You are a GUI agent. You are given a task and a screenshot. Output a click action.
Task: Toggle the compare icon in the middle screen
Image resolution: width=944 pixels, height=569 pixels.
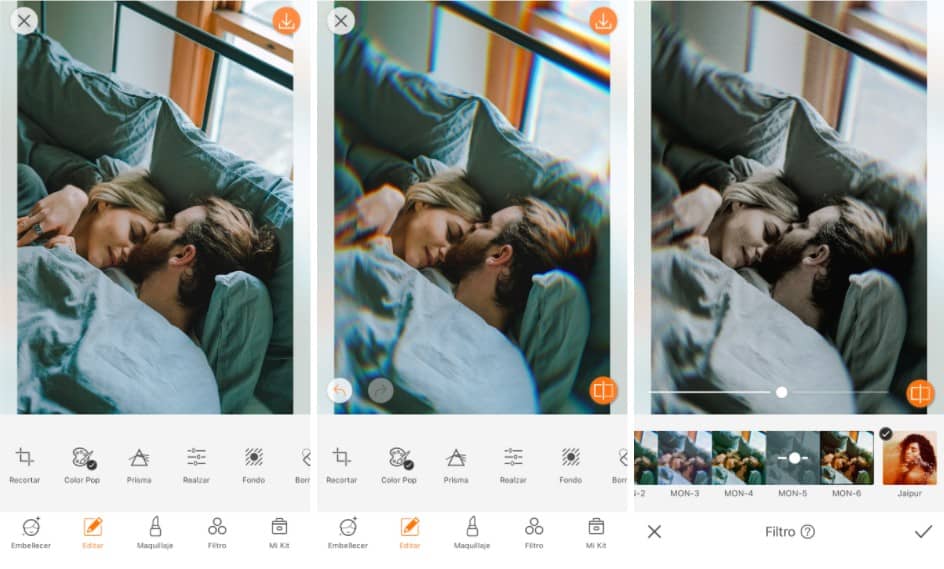coord(602,390)
